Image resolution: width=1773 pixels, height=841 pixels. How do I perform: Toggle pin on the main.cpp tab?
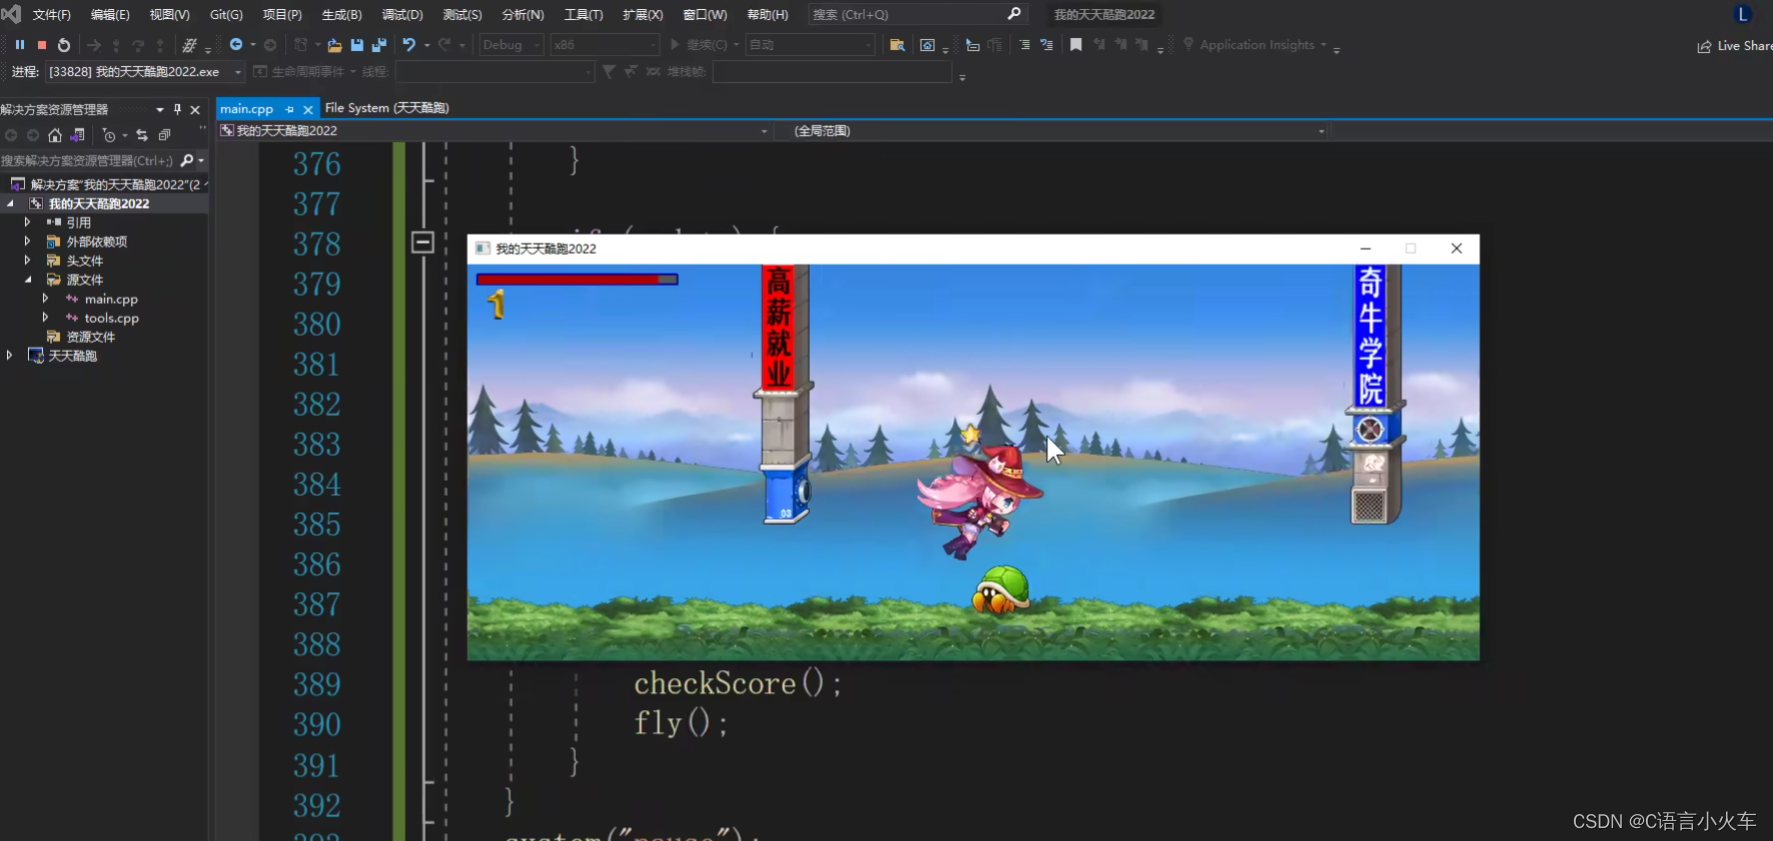point(290,109)
